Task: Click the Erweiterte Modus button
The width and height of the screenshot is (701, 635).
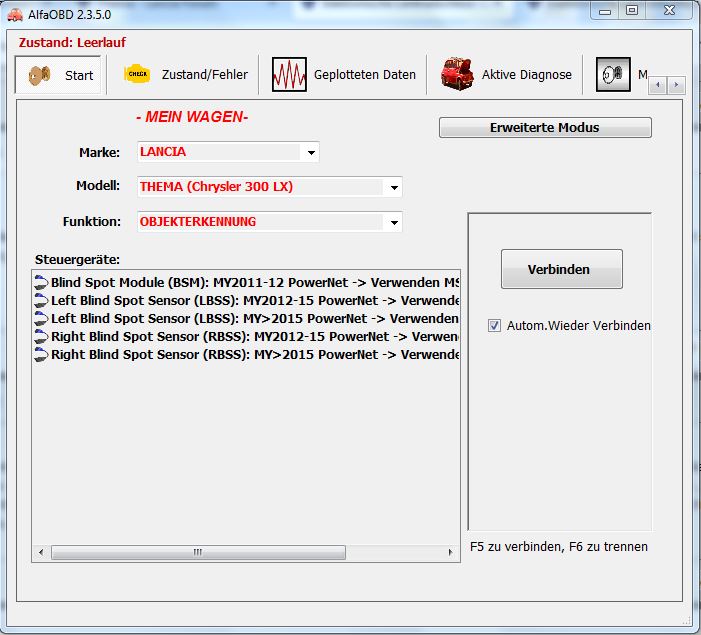Action: (544, 127)
